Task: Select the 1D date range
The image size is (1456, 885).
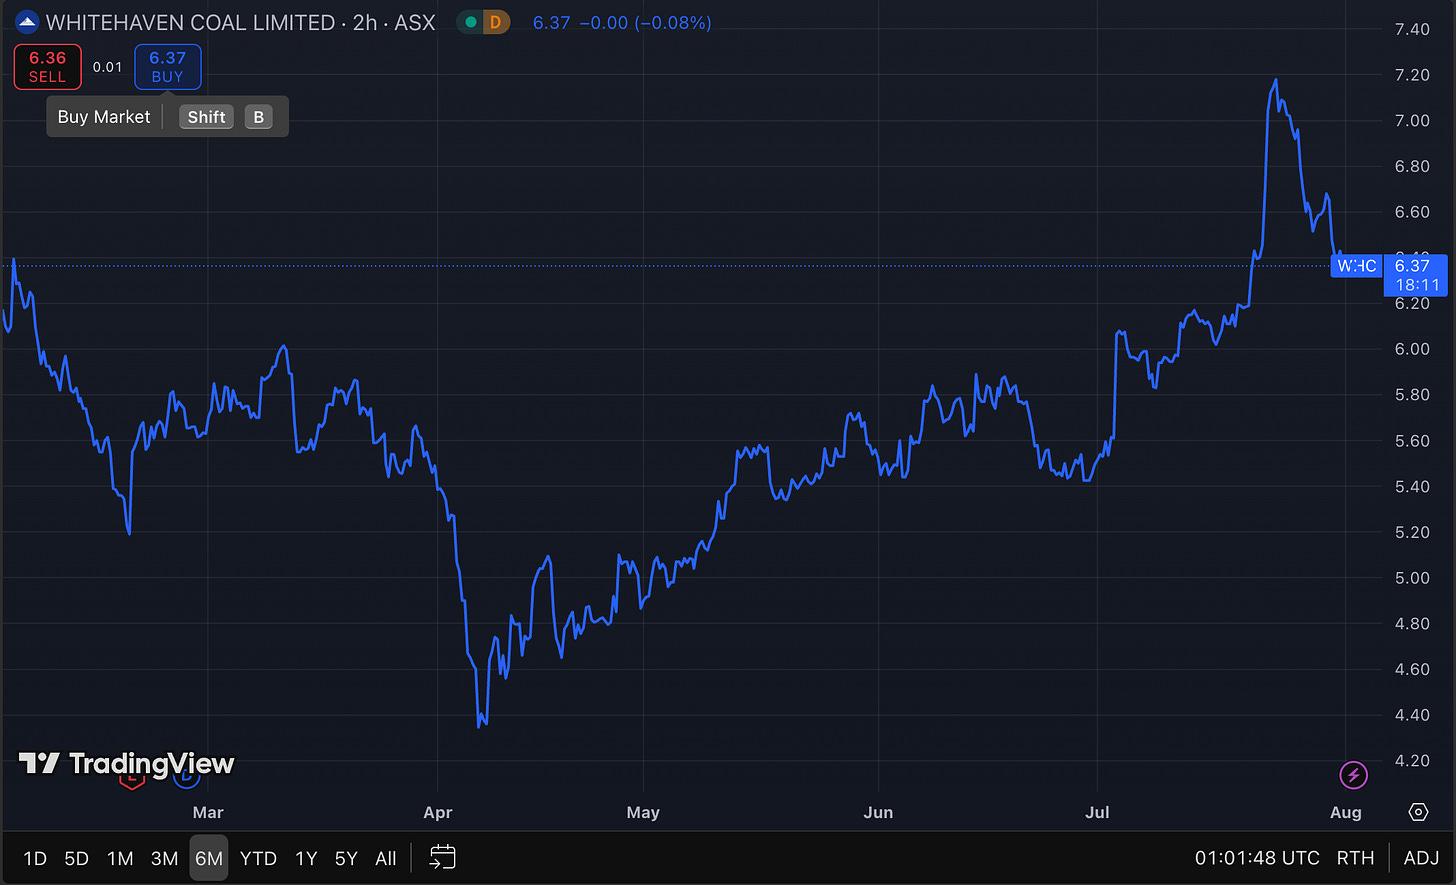Action: [x=35, y=858]
